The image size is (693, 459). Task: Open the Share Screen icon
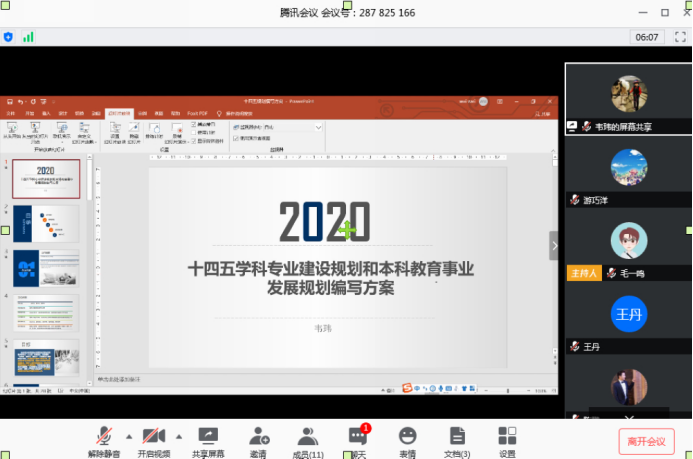click(208, 436)
